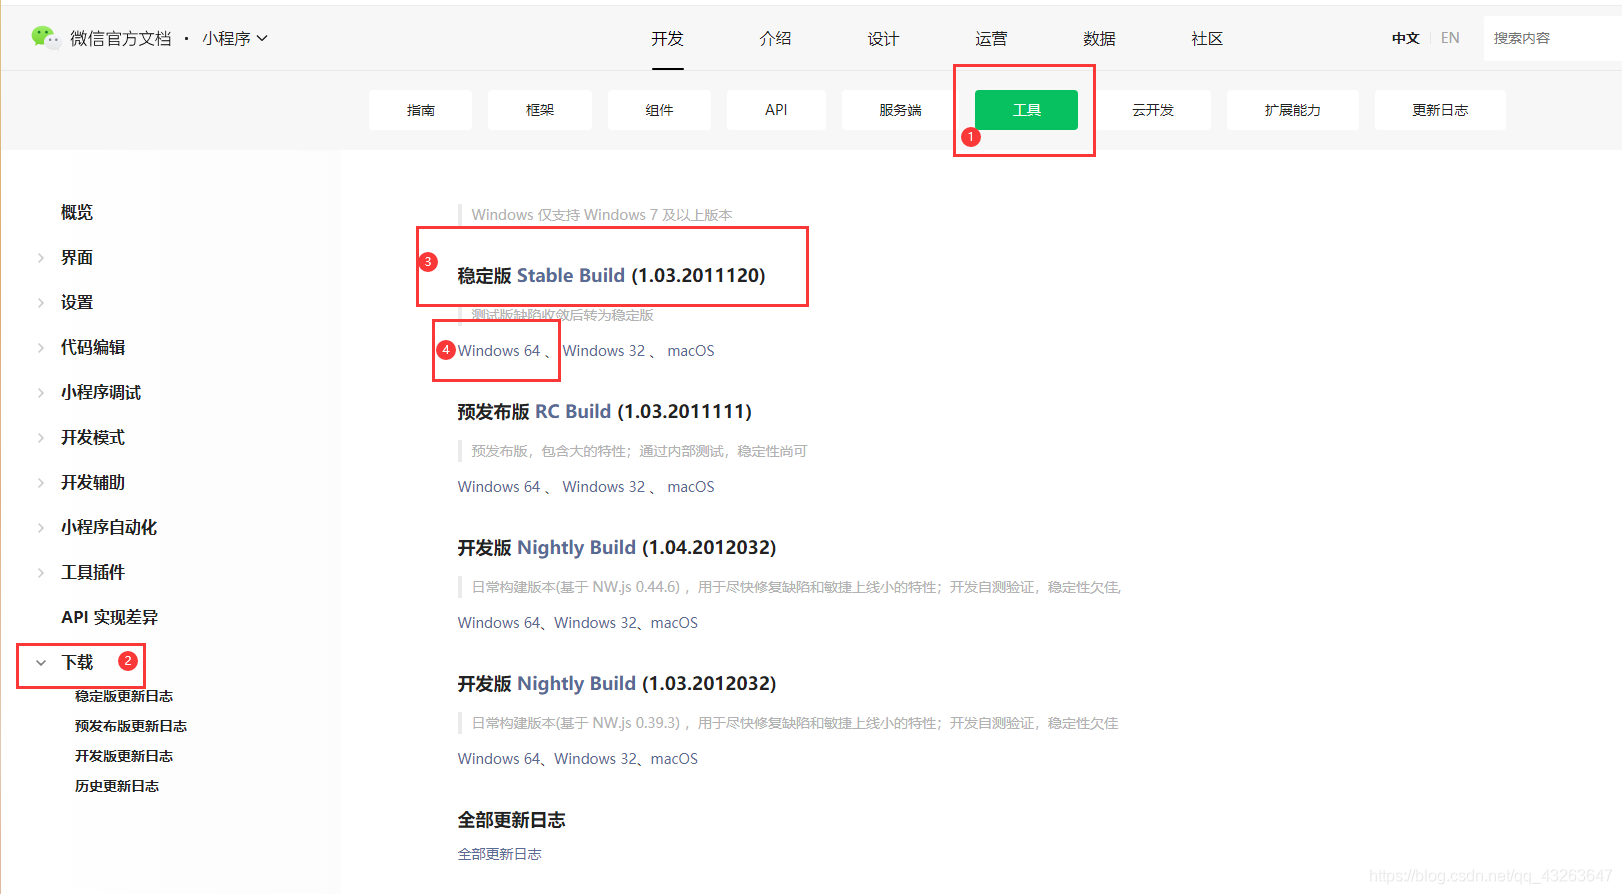Screen dimensions: 1622x894
Task: Expand the 开发辅助 sidebar chevron
Action: coord(41,483)
